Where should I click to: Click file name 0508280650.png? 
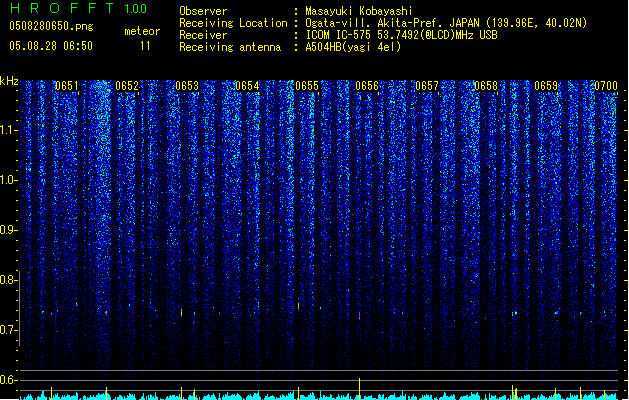tap(51, 26)
